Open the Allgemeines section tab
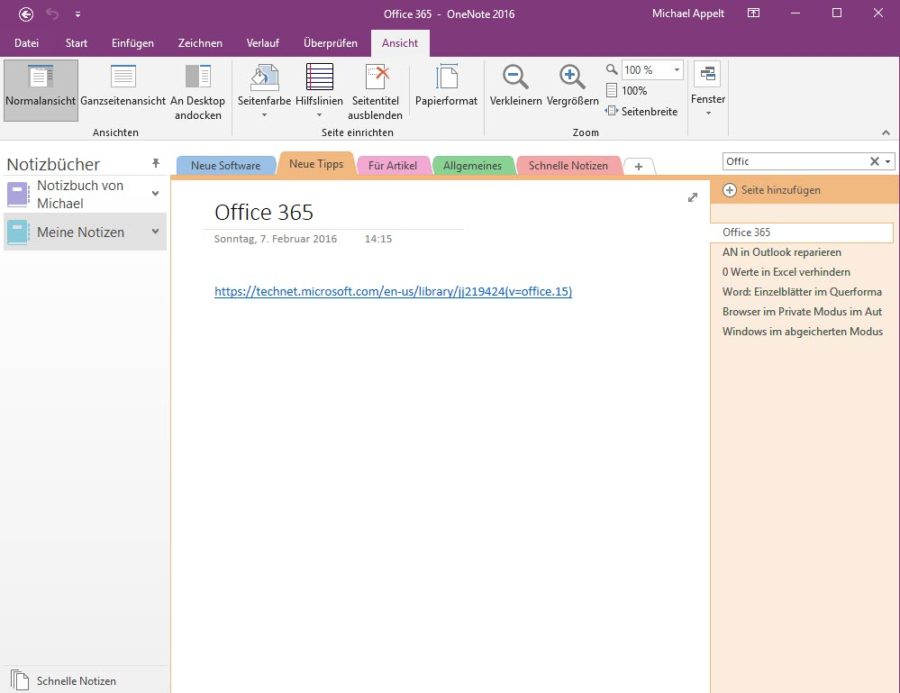The width and height of the screenshot is (900, 693). (x=472, y=165)
